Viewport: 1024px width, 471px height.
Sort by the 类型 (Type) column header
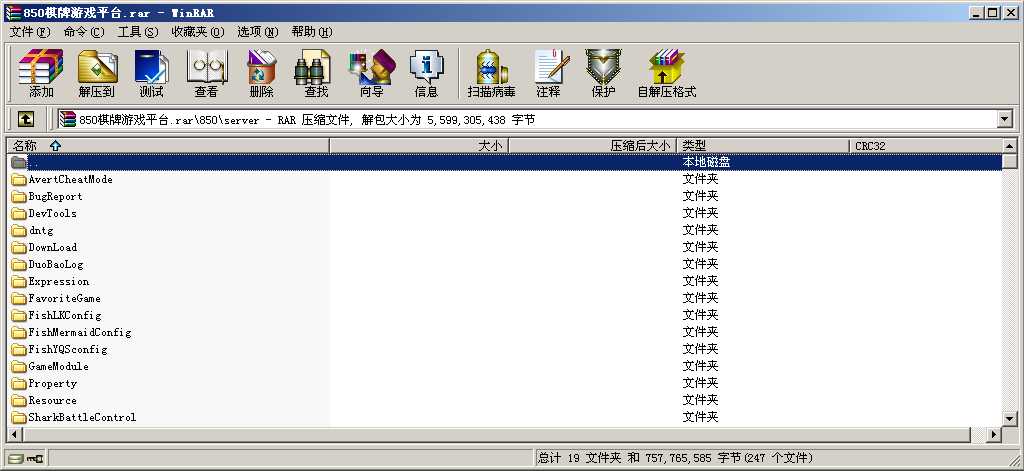click(x=763, y=146)
